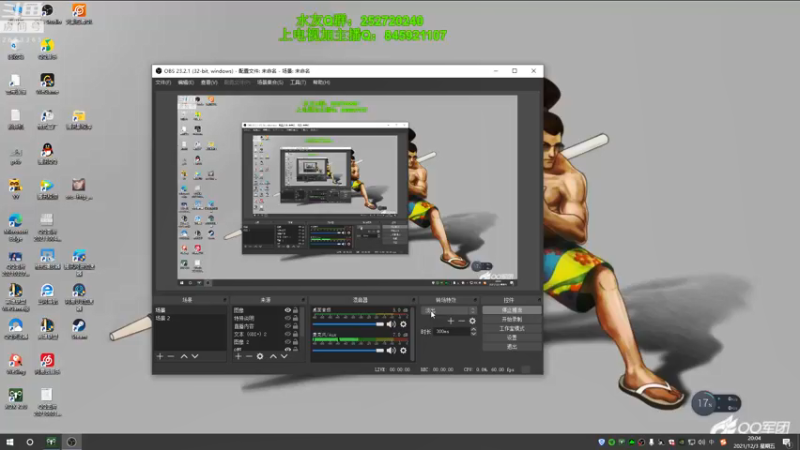Toggle the lock on the 文本 (GDI+) 2 source
The width and height of the screenshot is (800, 450).
pyautogui.click(x=295, y=334)
